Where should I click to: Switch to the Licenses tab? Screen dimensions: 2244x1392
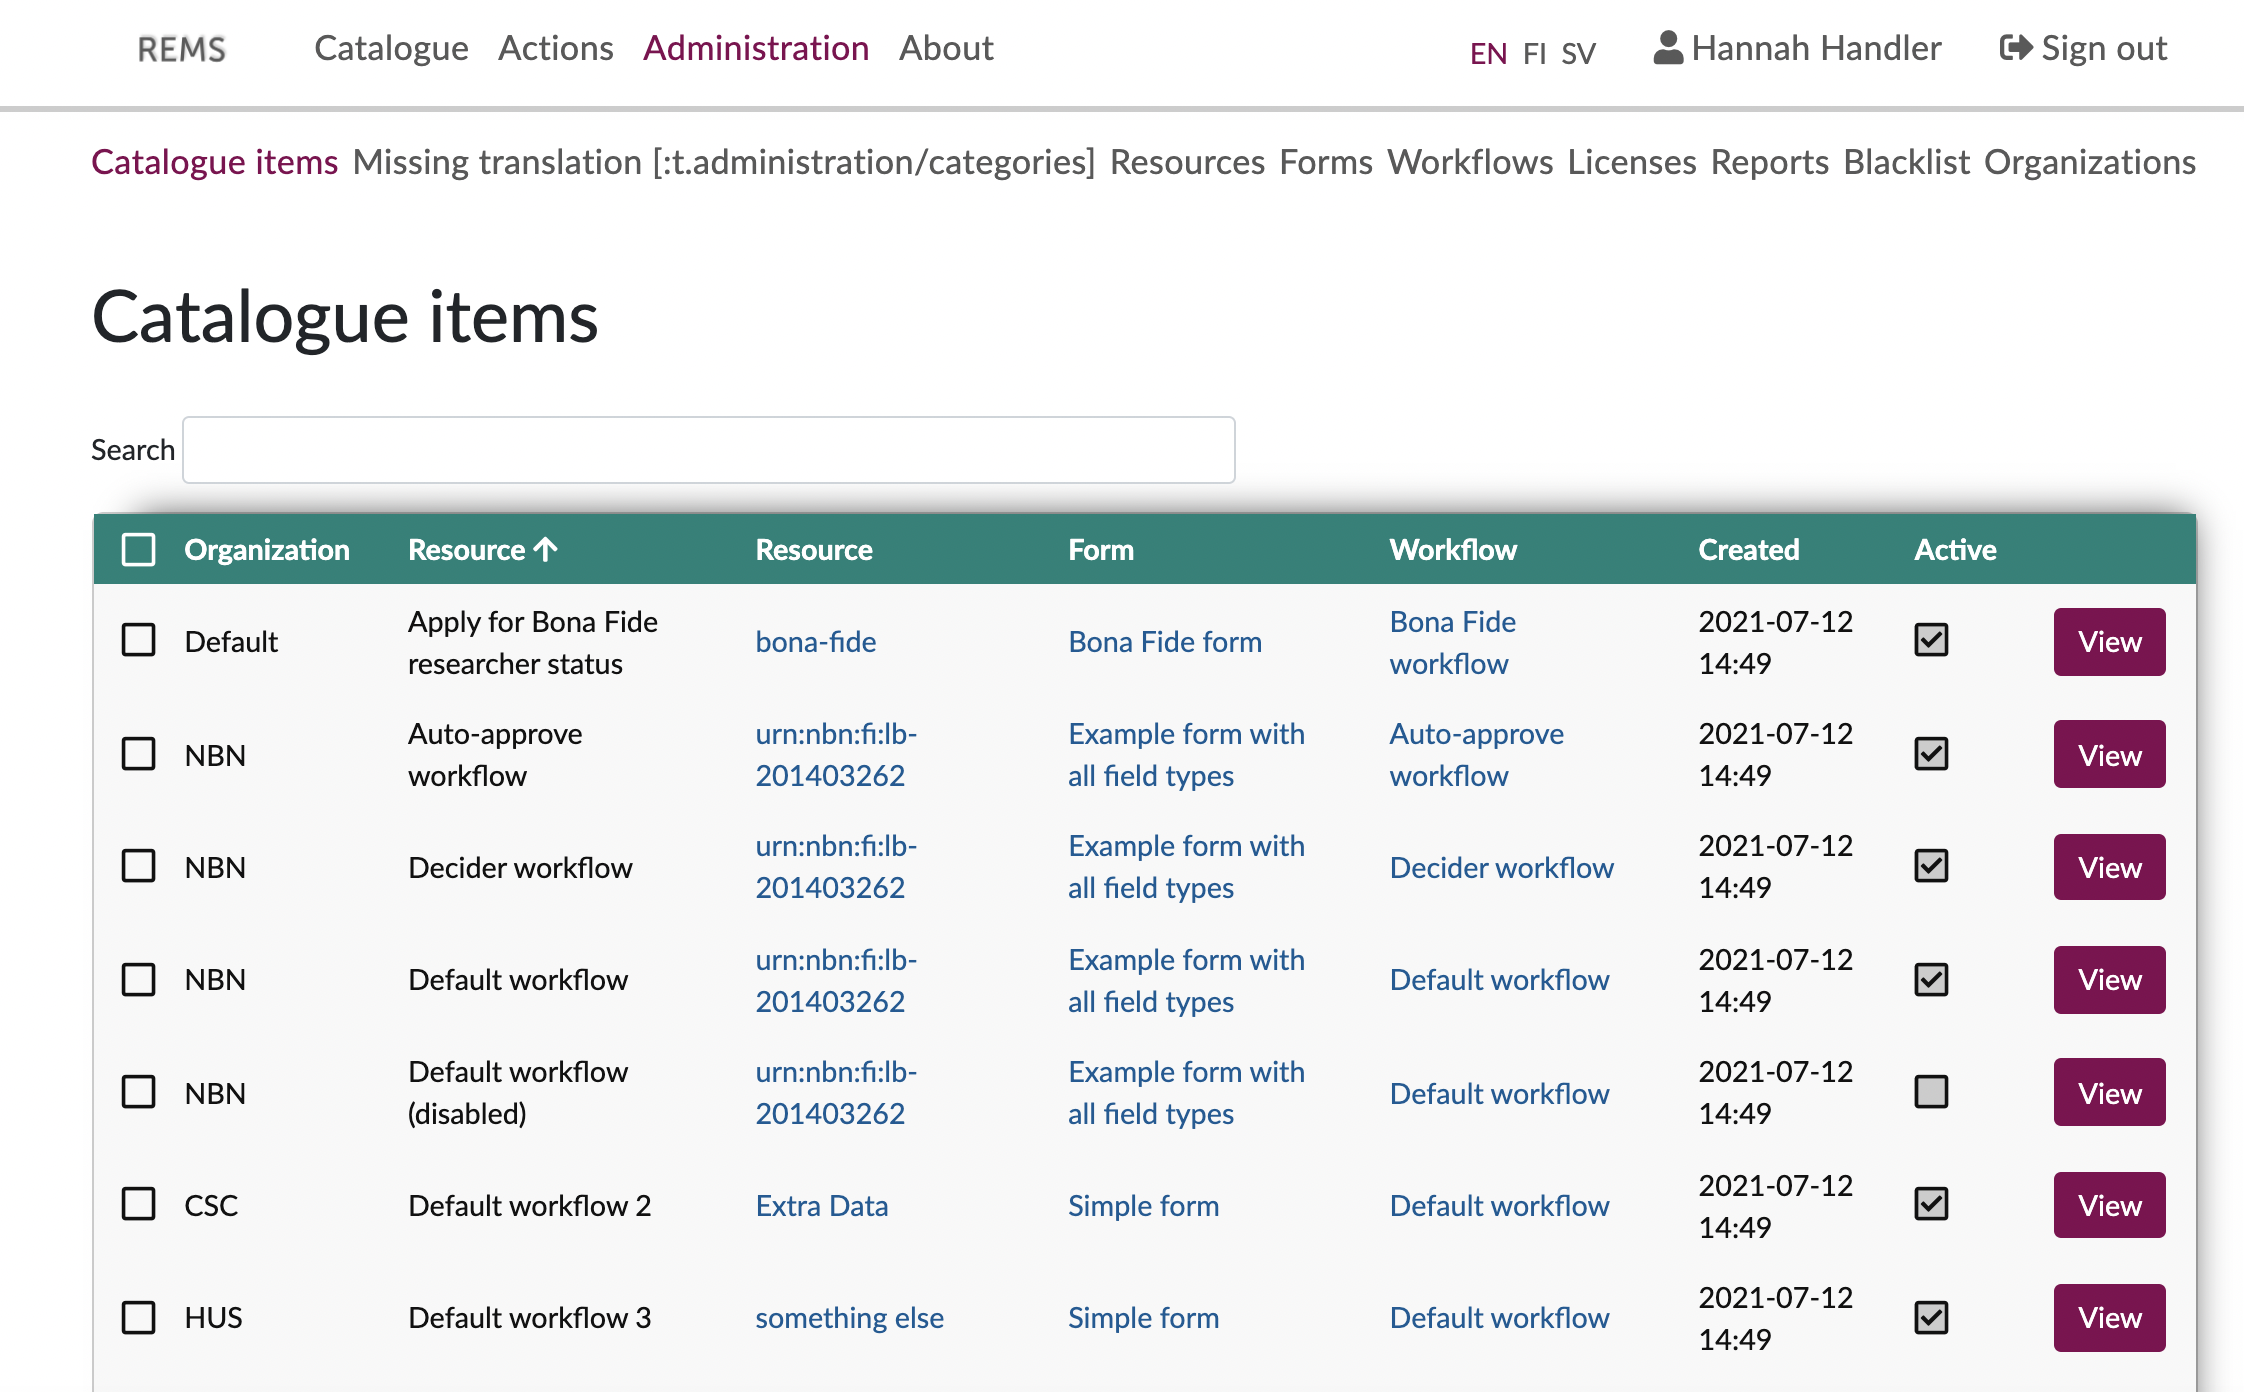1632,162
